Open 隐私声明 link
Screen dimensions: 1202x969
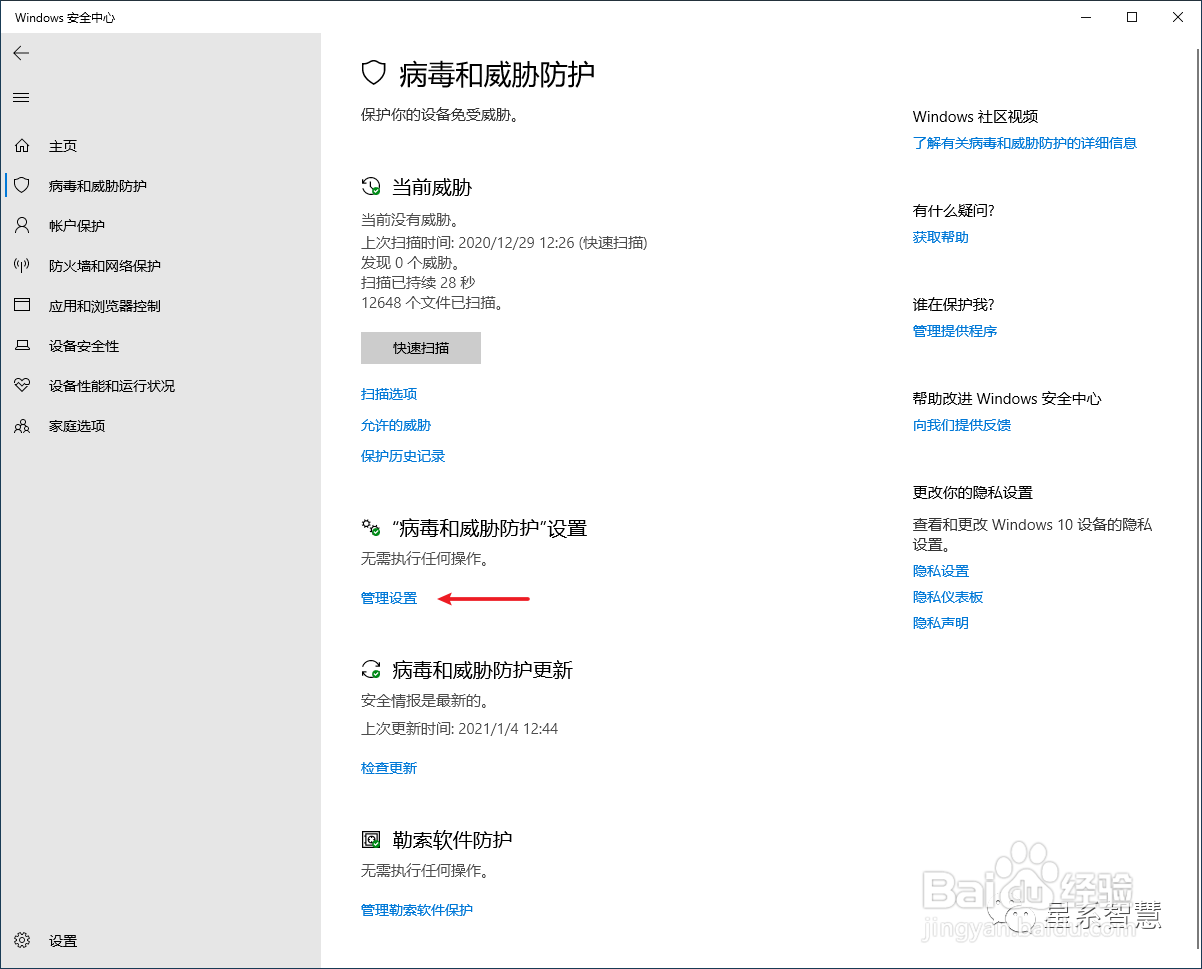[941, 623]
